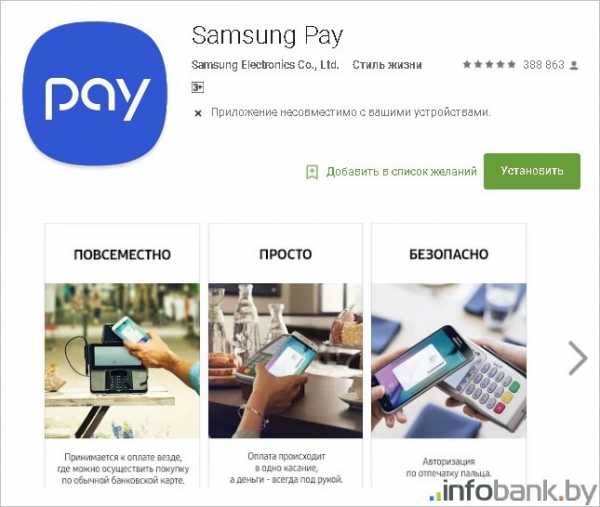Click the 3+ age rating badge

pyautogui.click(x=197, y=88)
